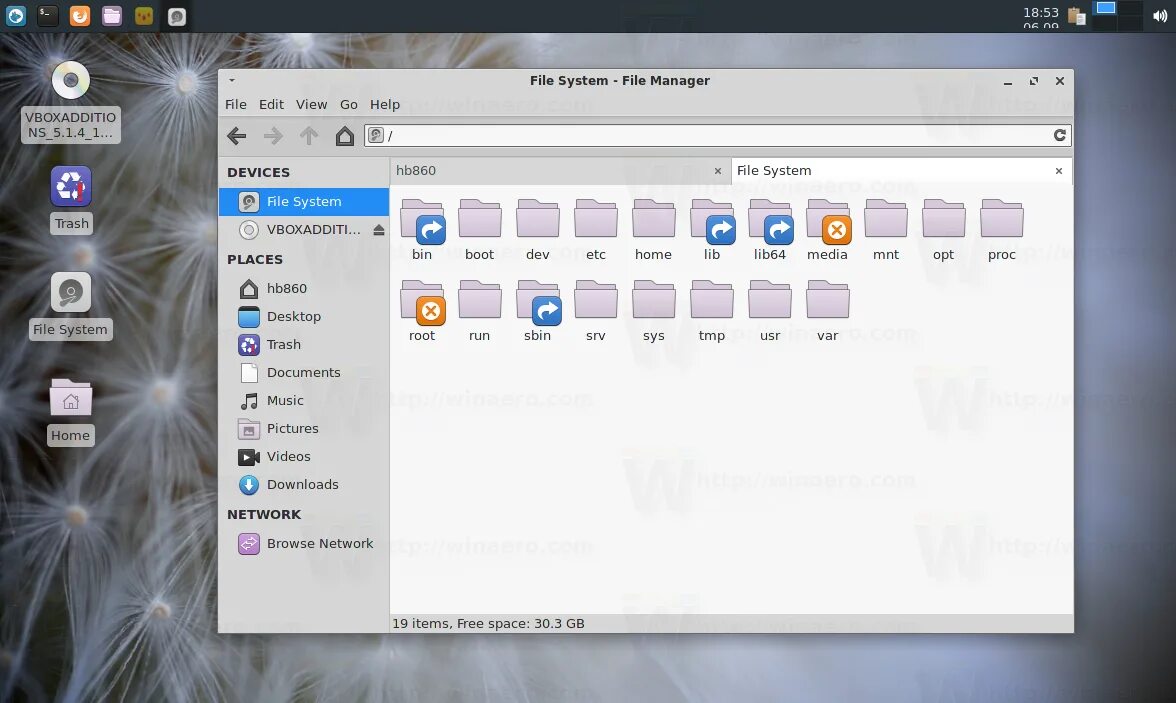The width and height of the screenshot is (1176, 703).
Task: Select the restricted root folder icon
Action: [x=422, y=302]
